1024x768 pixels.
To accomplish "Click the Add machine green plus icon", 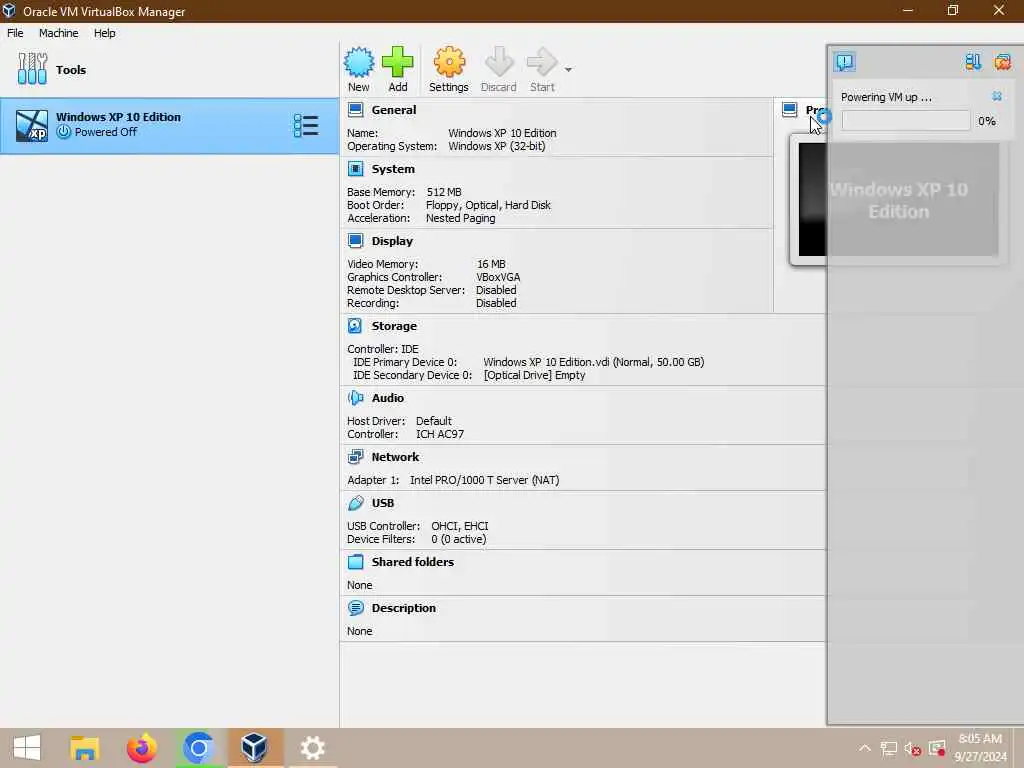I will 397,62.
